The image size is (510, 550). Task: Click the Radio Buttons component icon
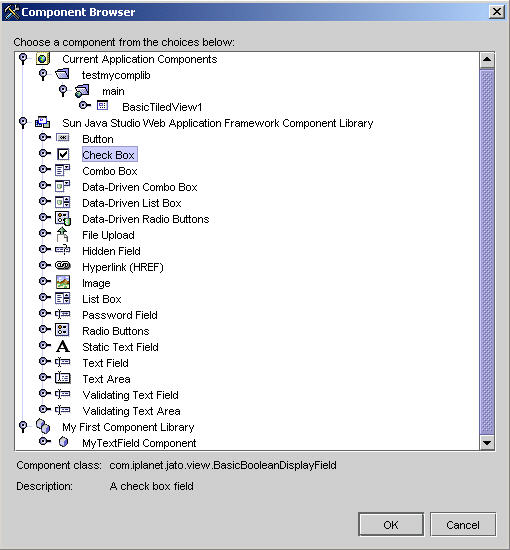[62, 330]
